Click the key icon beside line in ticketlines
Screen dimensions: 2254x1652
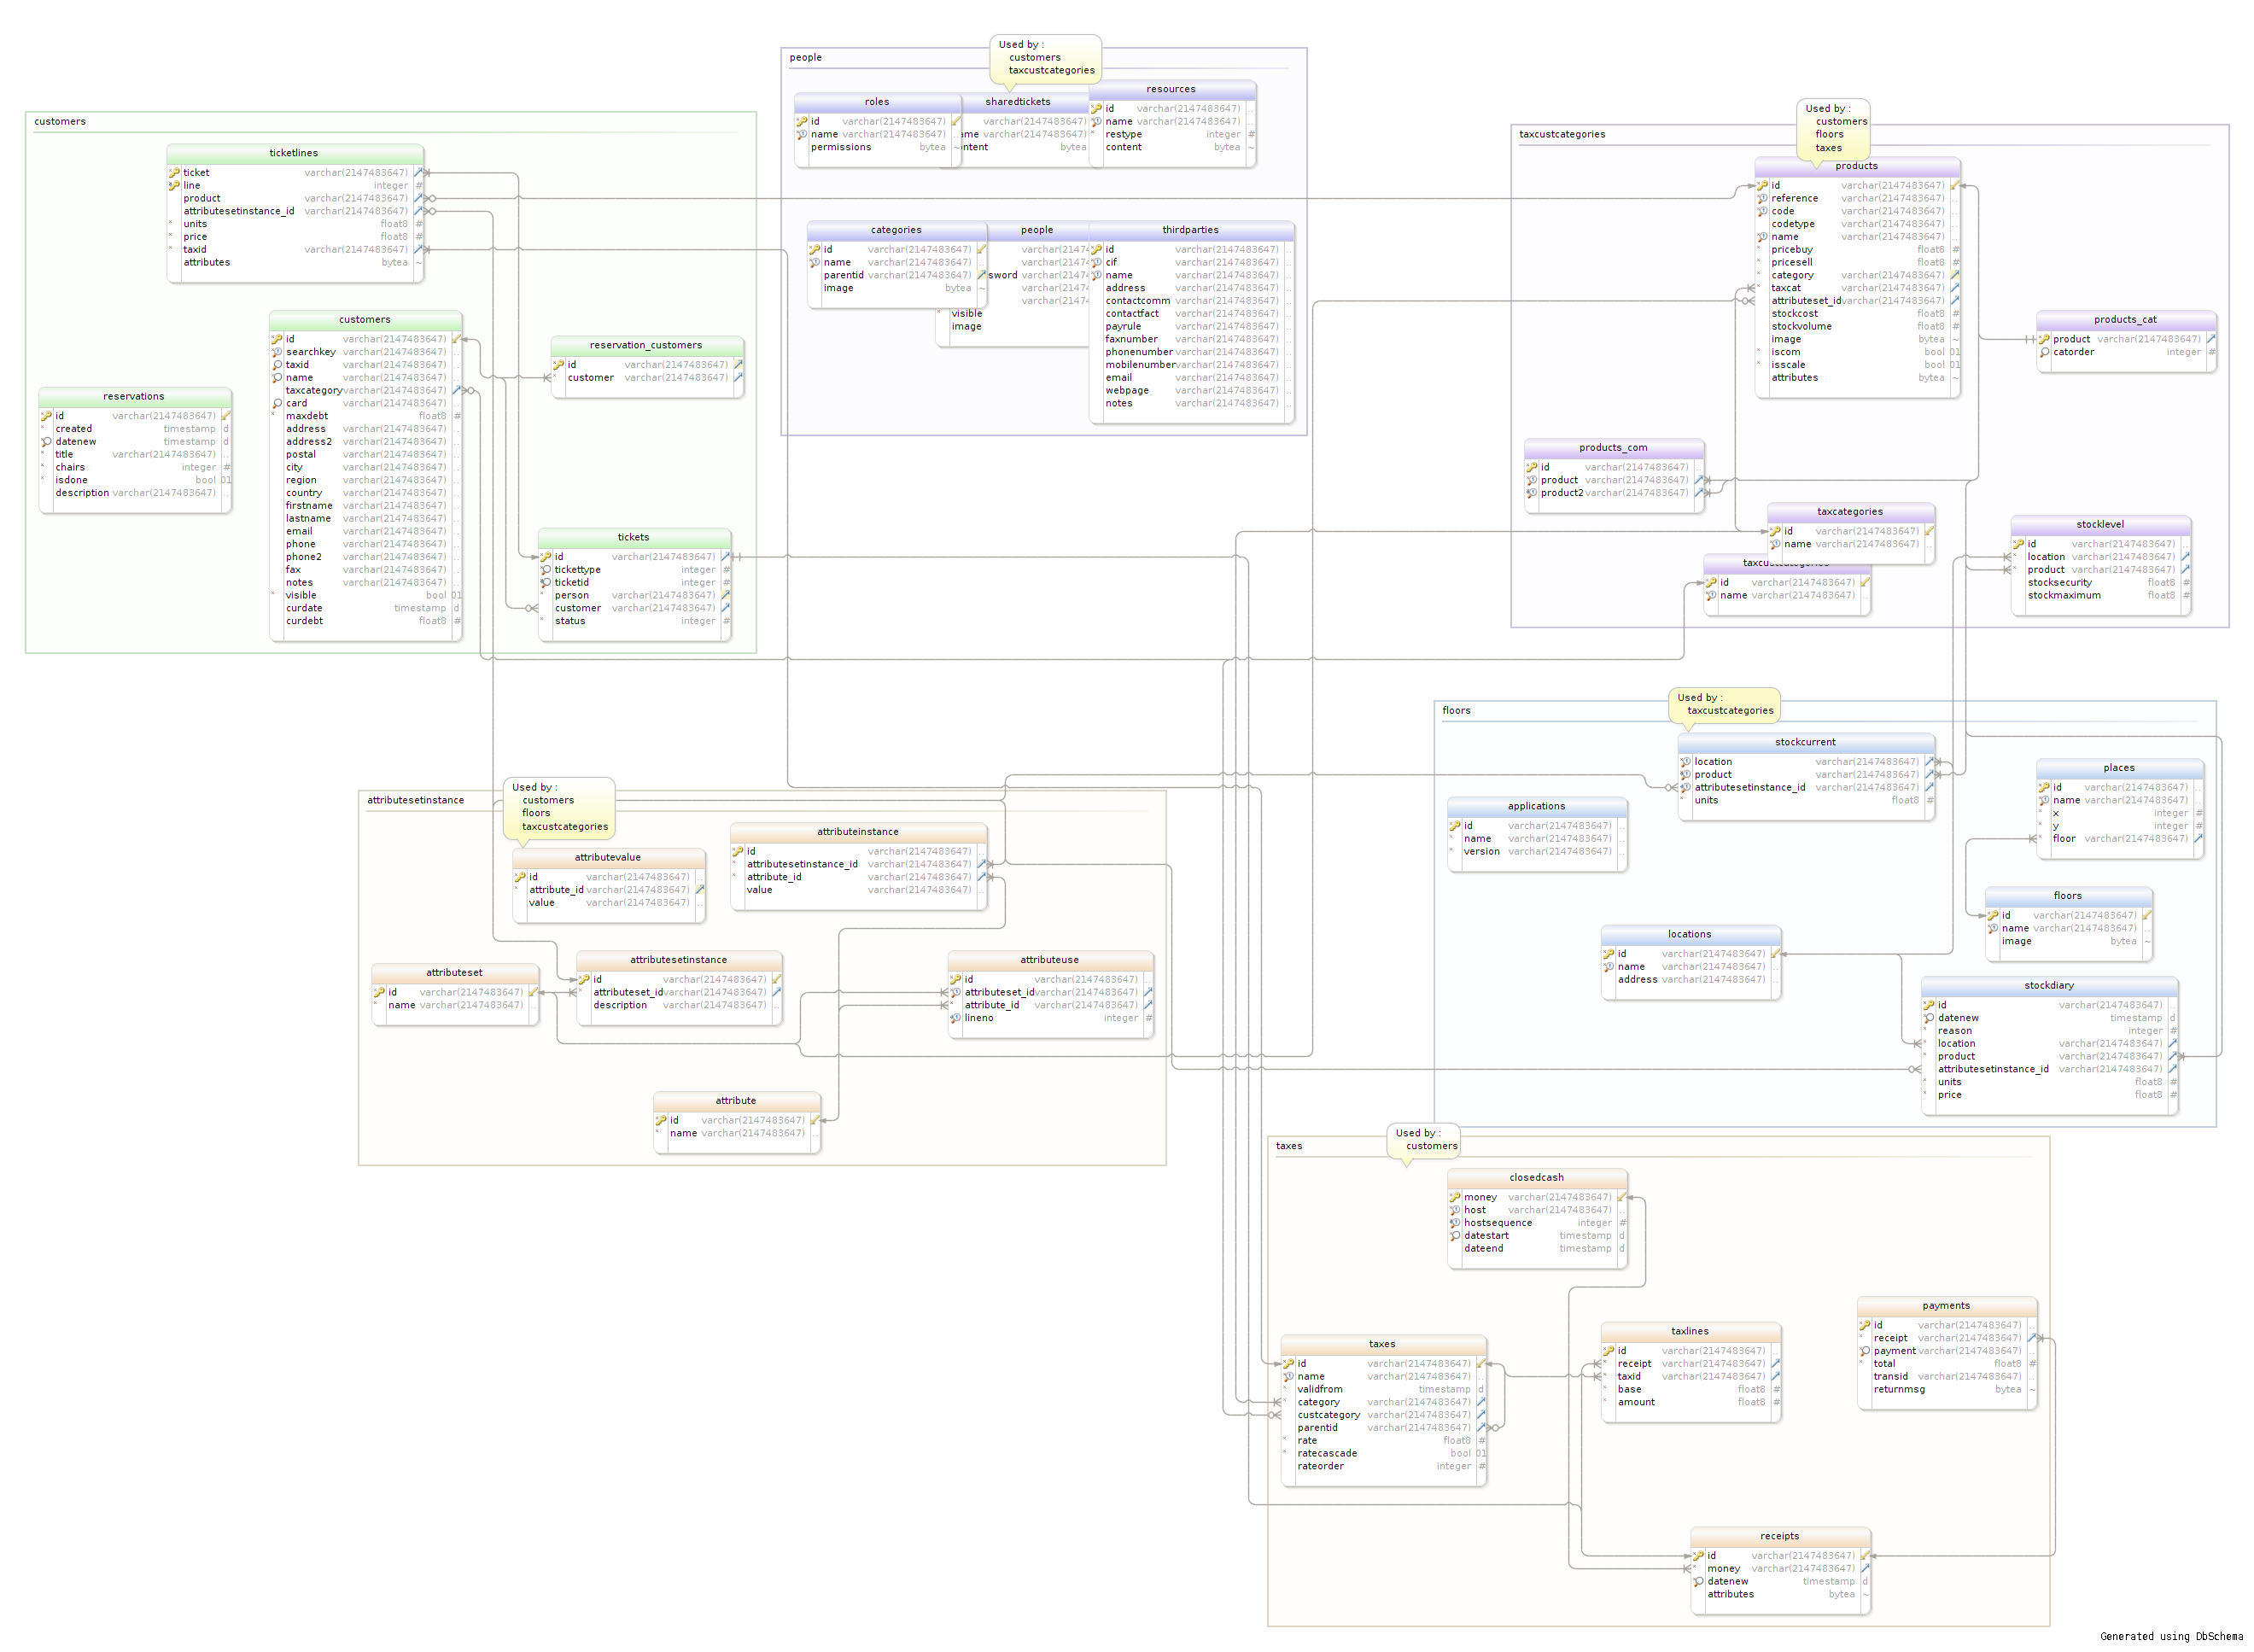tap(174, 186)
